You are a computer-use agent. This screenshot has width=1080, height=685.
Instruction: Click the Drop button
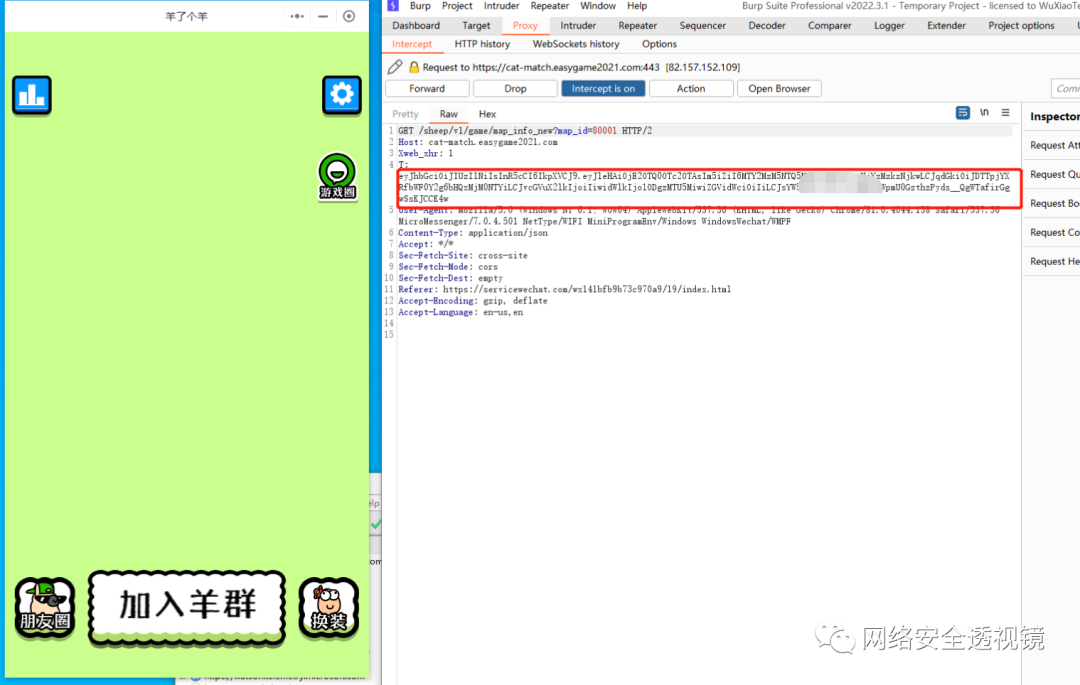point(515,89)
